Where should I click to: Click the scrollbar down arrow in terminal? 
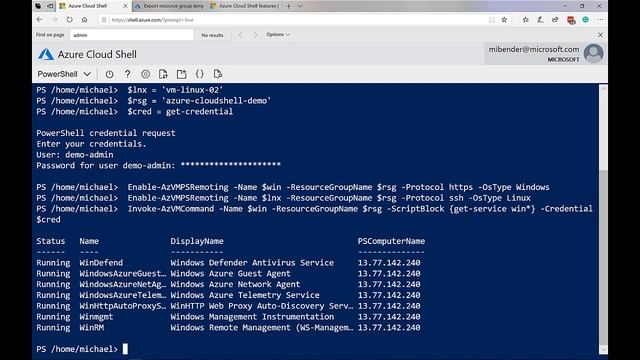pyautogui.click(x=603, y=350)
